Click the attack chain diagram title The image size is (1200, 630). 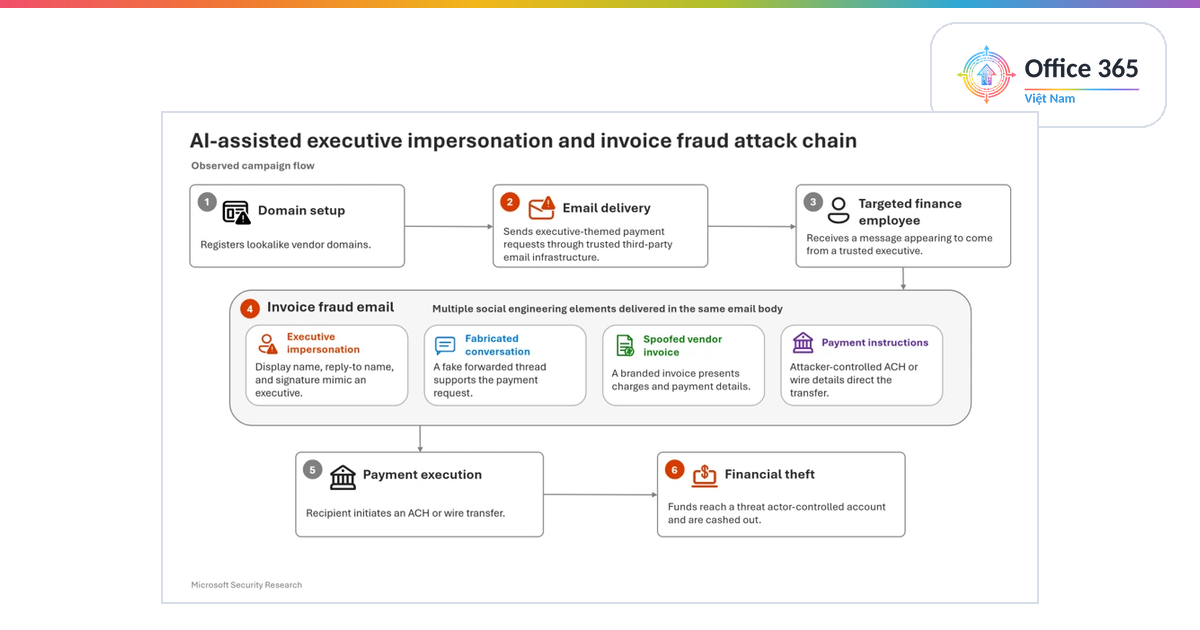click(x=523, y=141)
